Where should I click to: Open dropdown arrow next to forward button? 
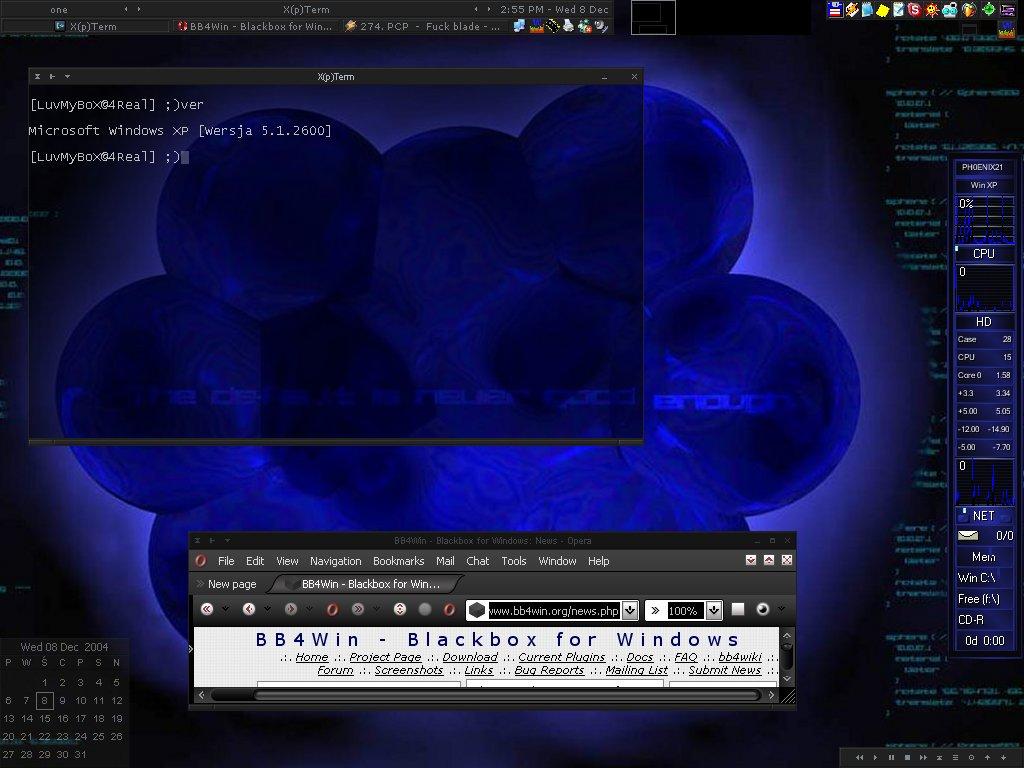tap(309, 609)
